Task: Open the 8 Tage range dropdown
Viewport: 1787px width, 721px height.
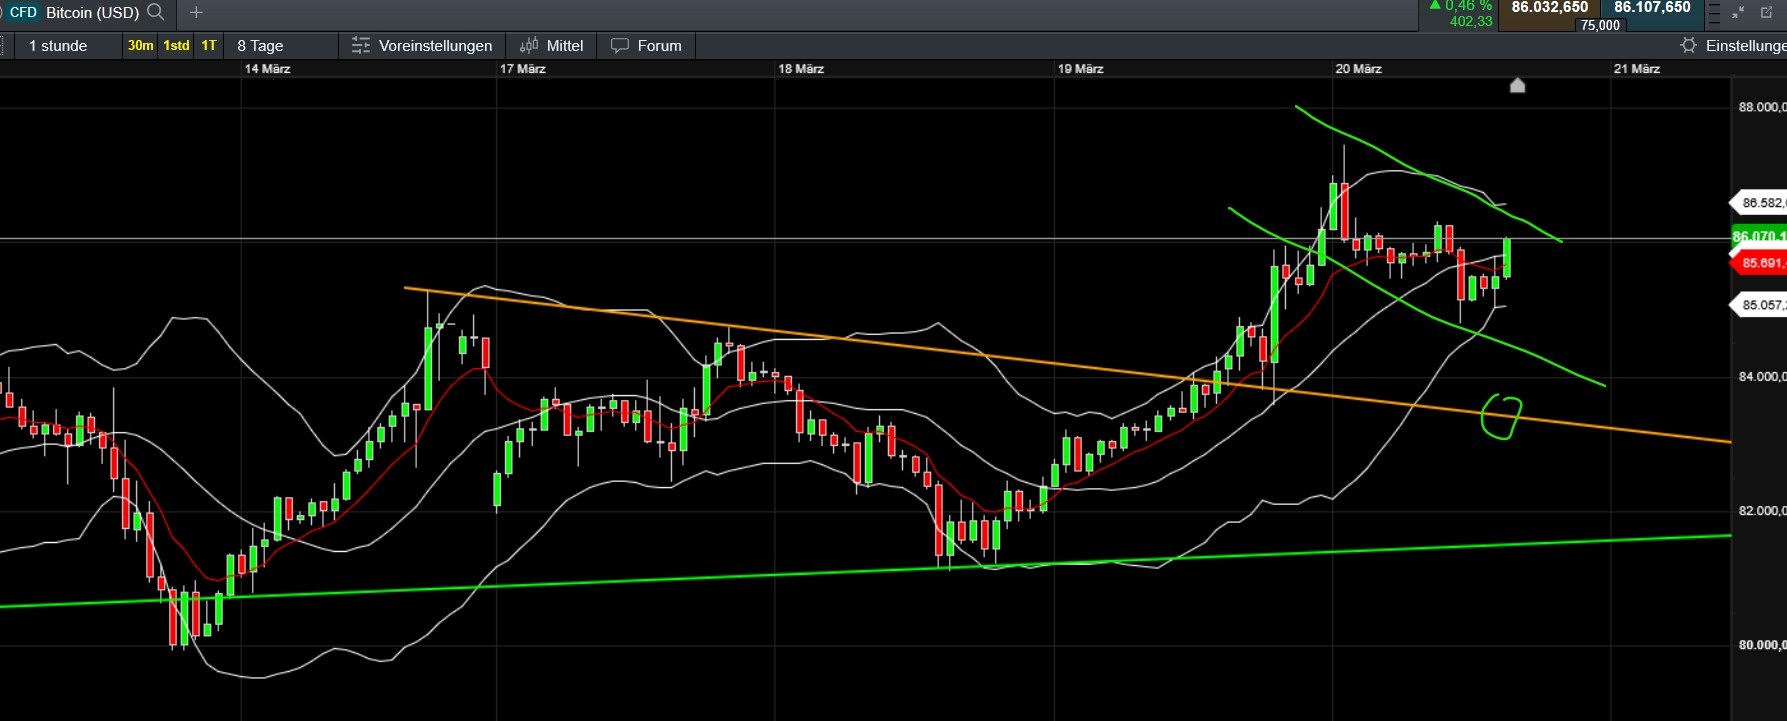Action: [281, 45]
